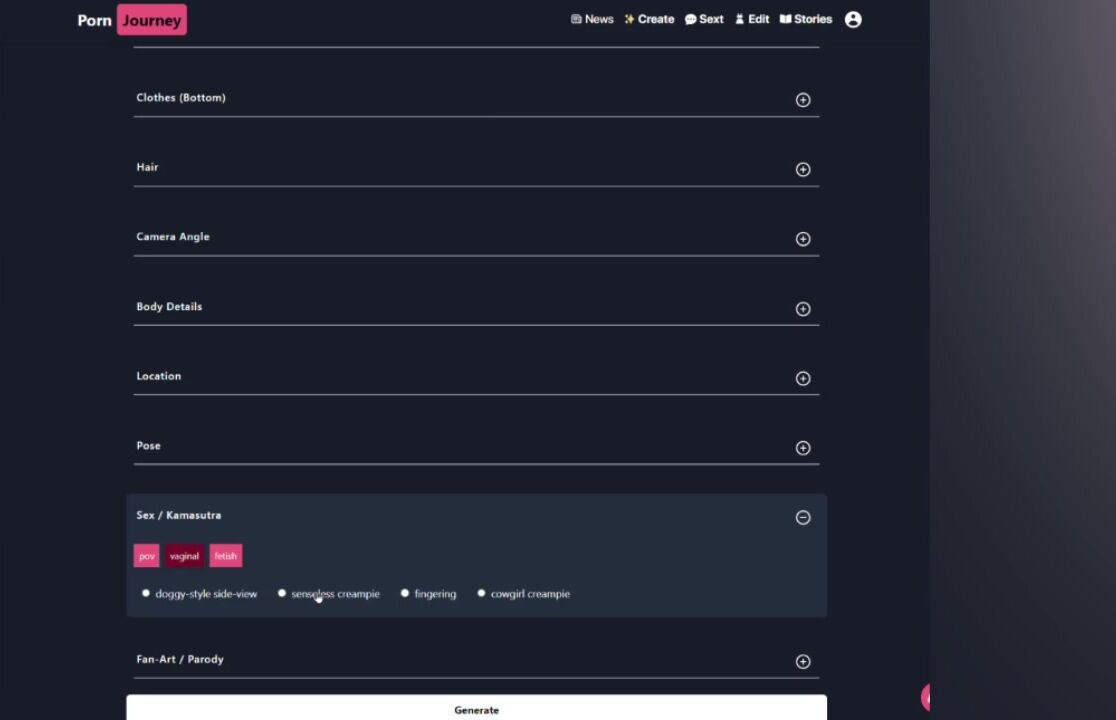Click the Journey logo badge
The width and height of the screenshot is (1116, 720).
151,20
